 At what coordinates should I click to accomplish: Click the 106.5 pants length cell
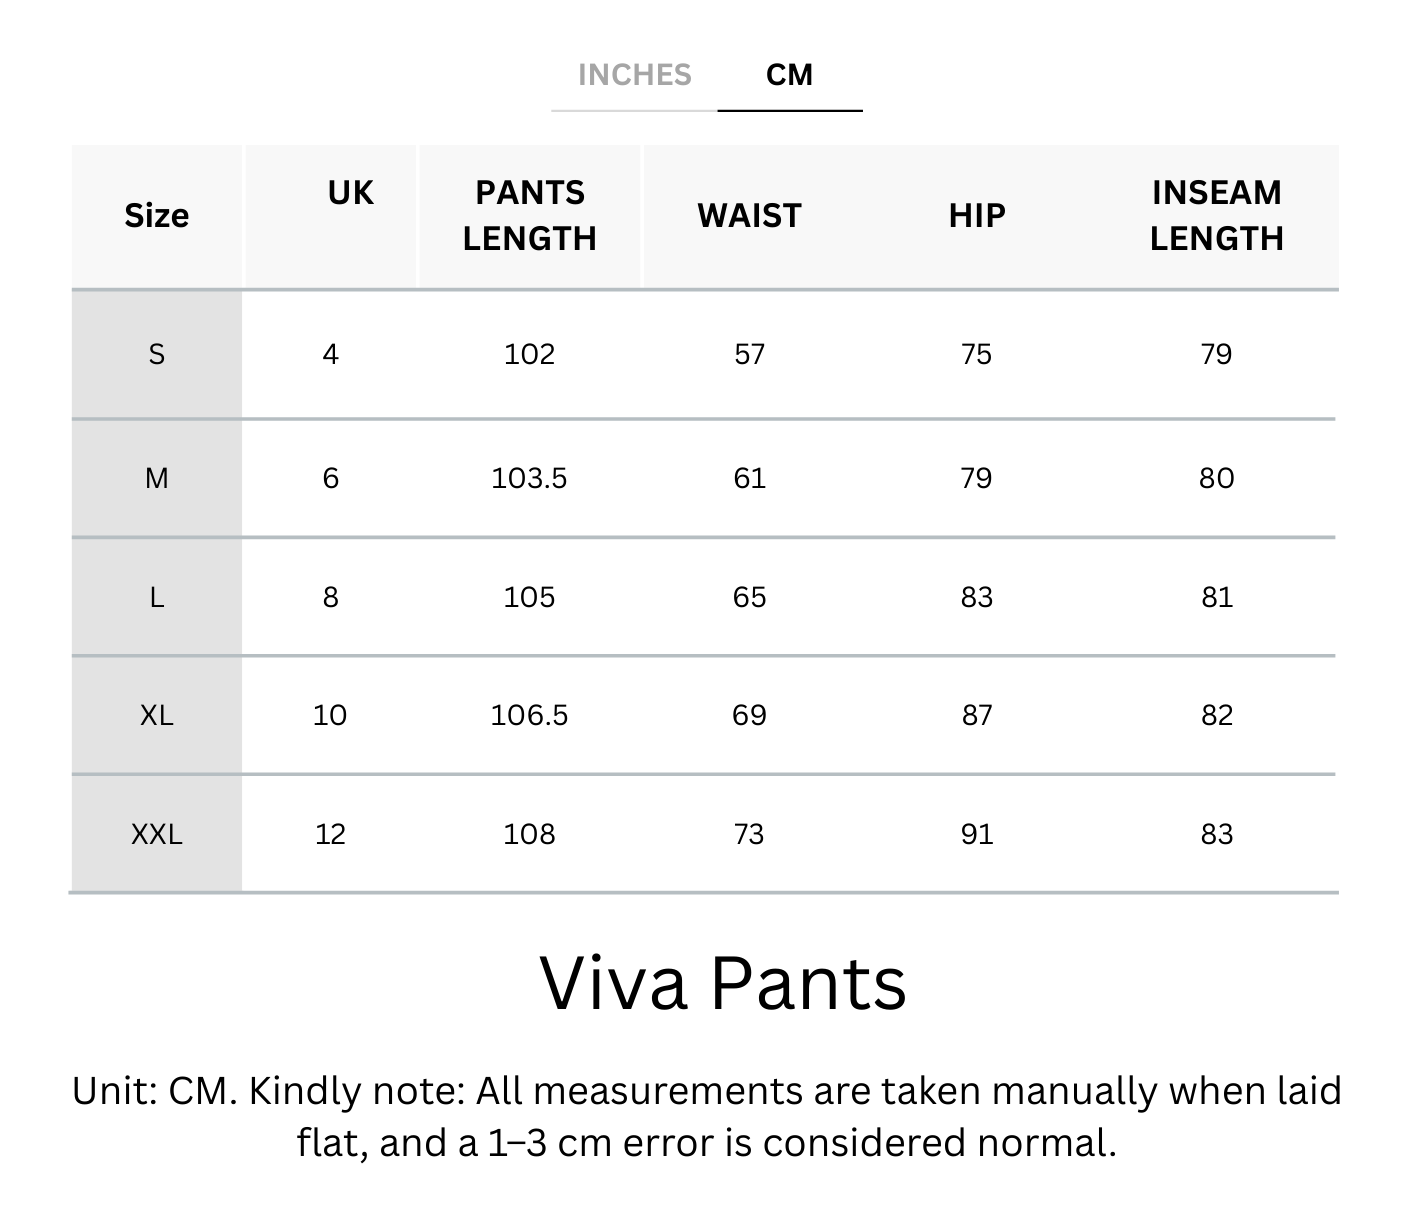tap(529, 715)
